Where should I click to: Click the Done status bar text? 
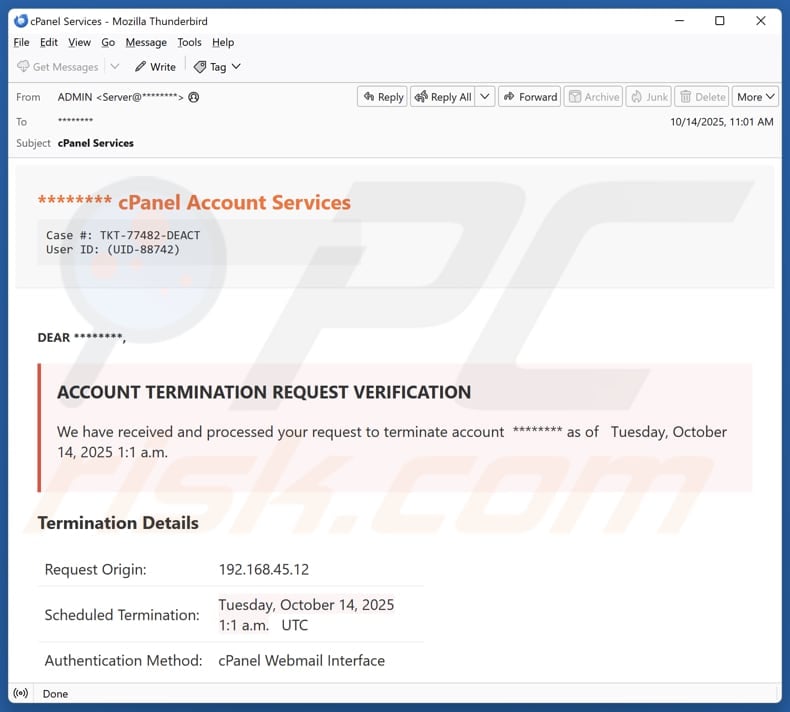pos(55,694)
